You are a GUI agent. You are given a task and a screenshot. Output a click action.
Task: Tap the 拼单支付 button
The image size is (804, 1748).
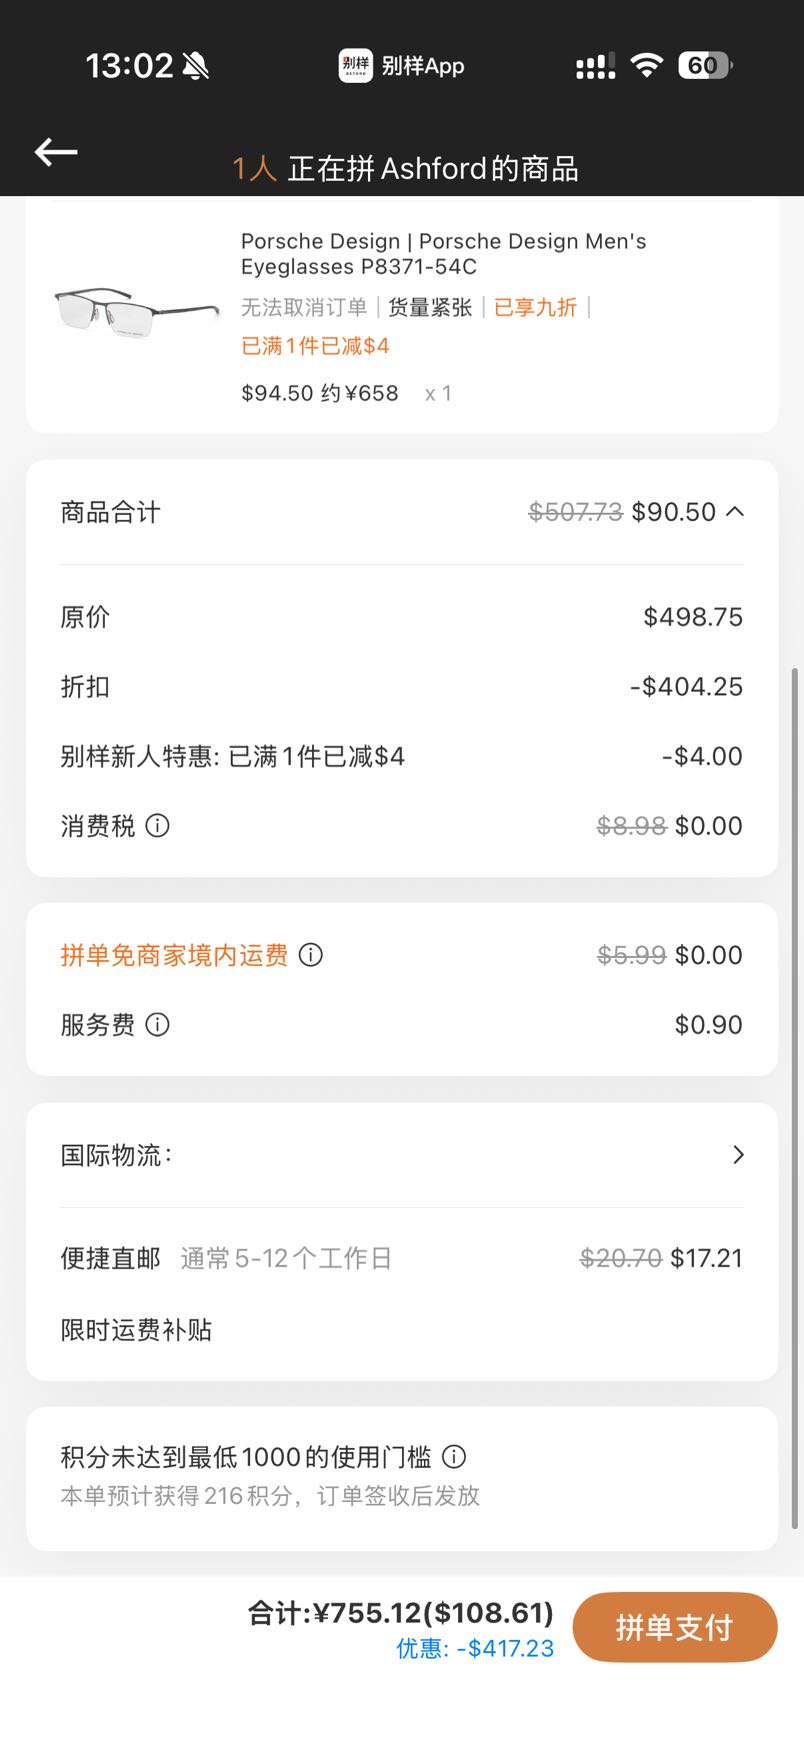click(675, 1628)
